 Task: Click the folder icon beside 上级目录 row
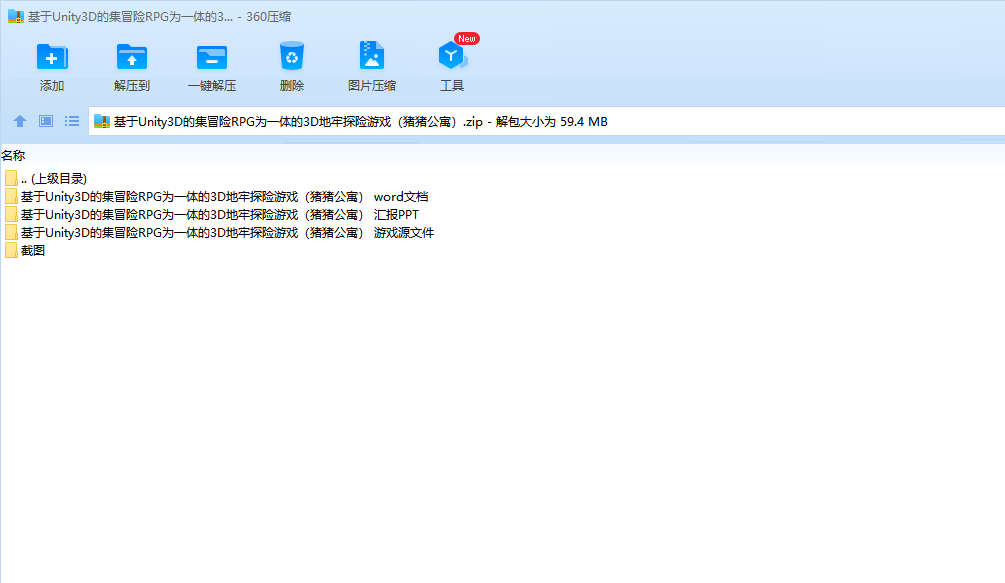click(x=11, y=179)
